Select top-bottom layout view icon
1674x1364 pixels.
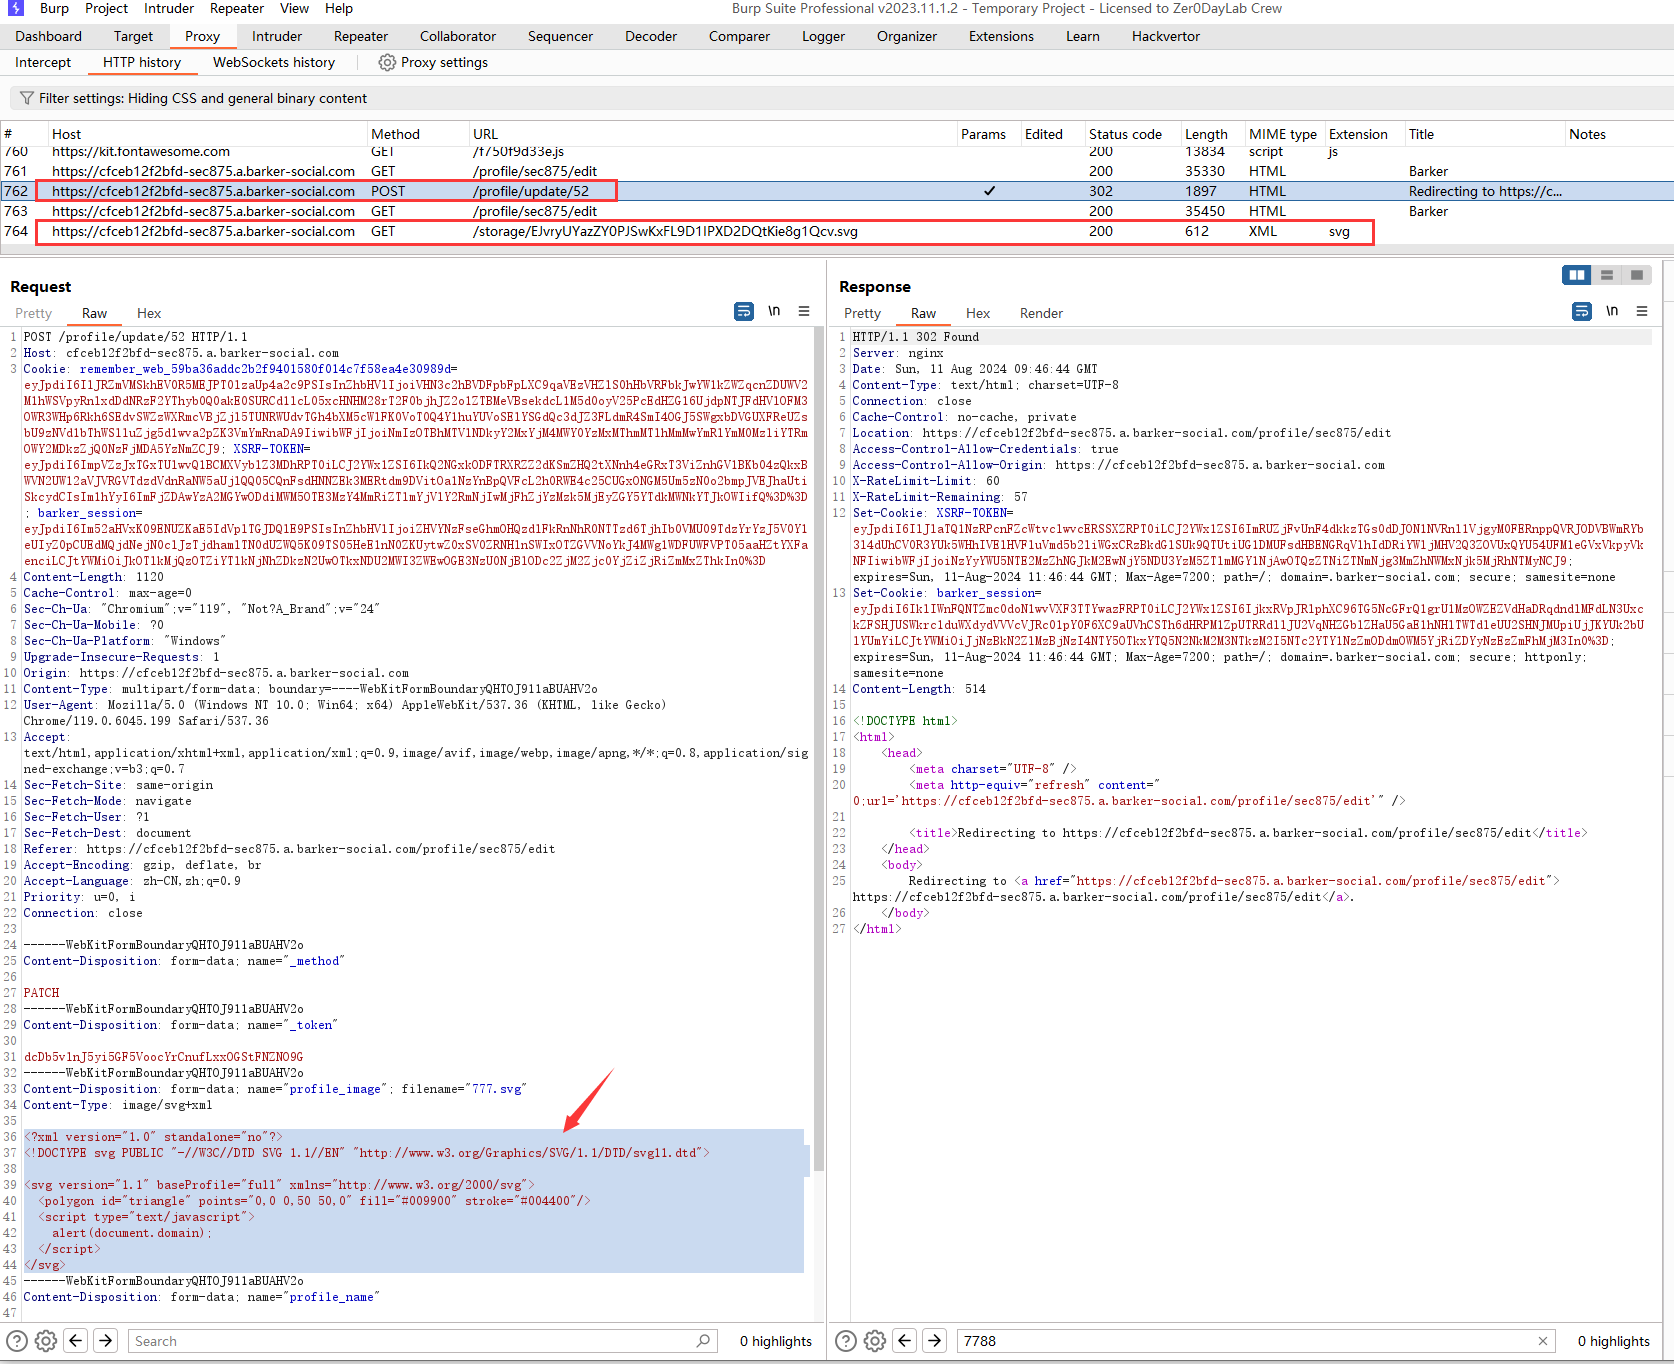1607,275
